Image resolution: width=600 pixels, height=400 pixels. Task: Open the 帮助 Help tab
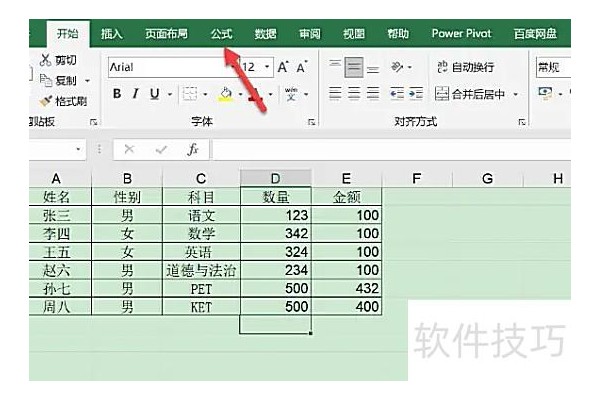click(x=398, y=34)
